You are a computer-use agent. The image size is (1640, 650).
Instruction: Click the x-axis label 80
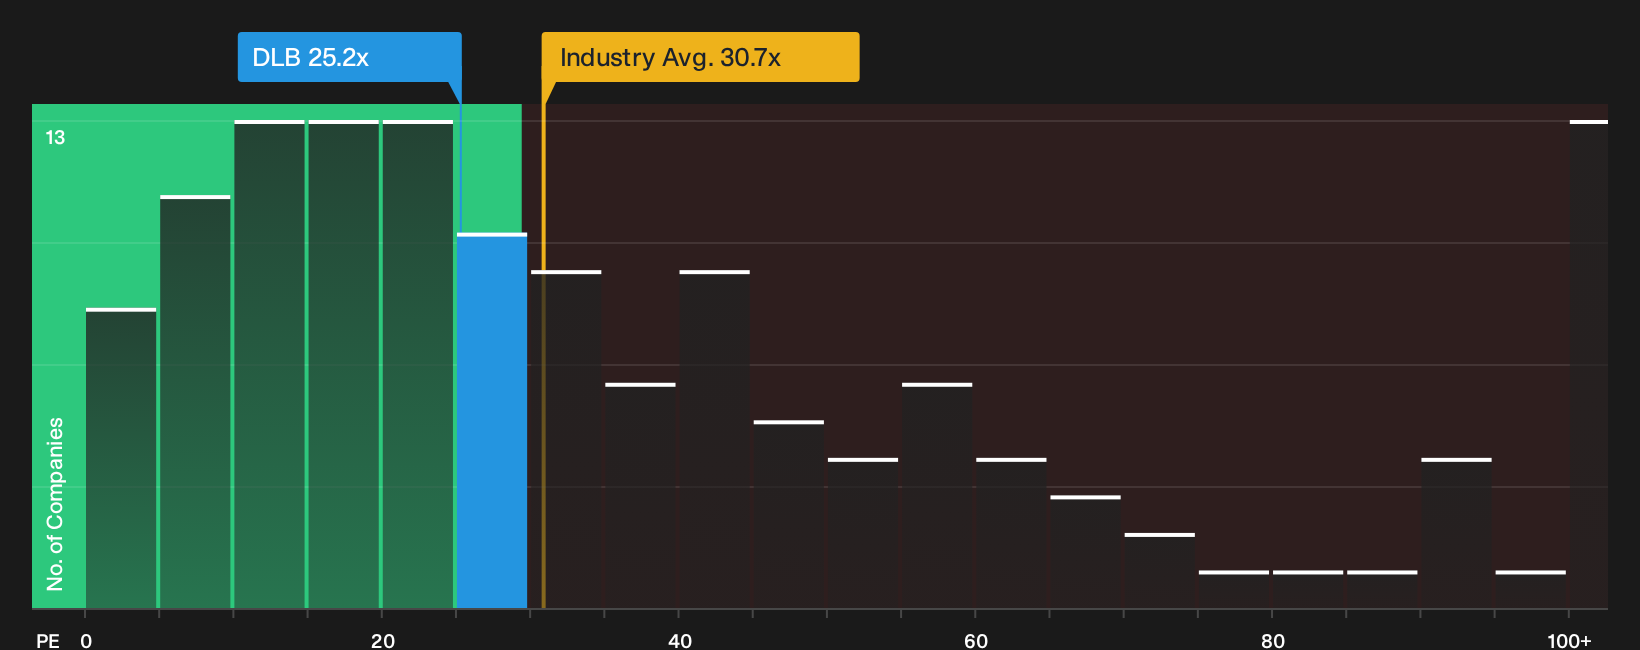click(1273, 640)
